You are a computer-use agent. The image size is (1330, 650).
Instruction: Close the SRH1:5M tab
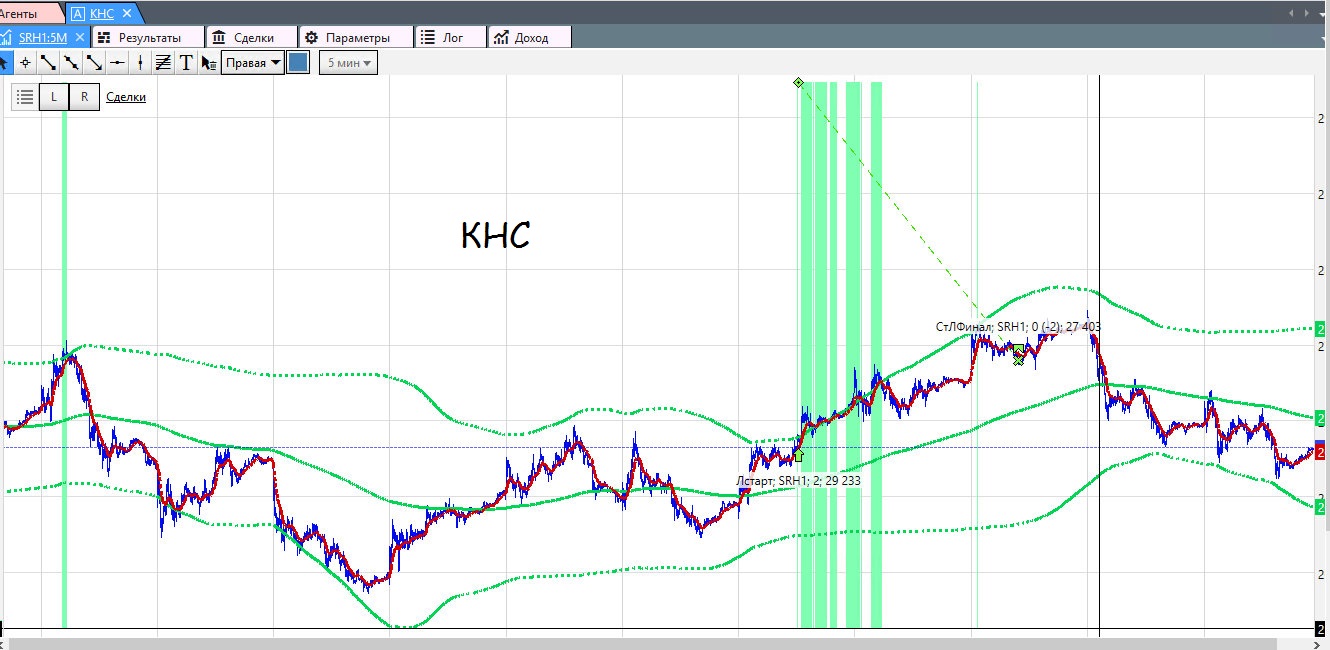(x=80, y=37)
